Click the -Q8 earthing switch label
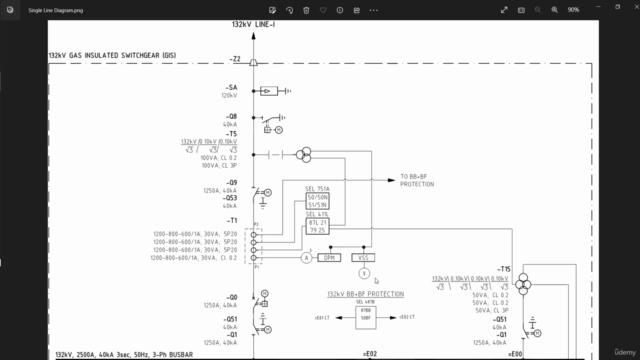 [231, 117]
